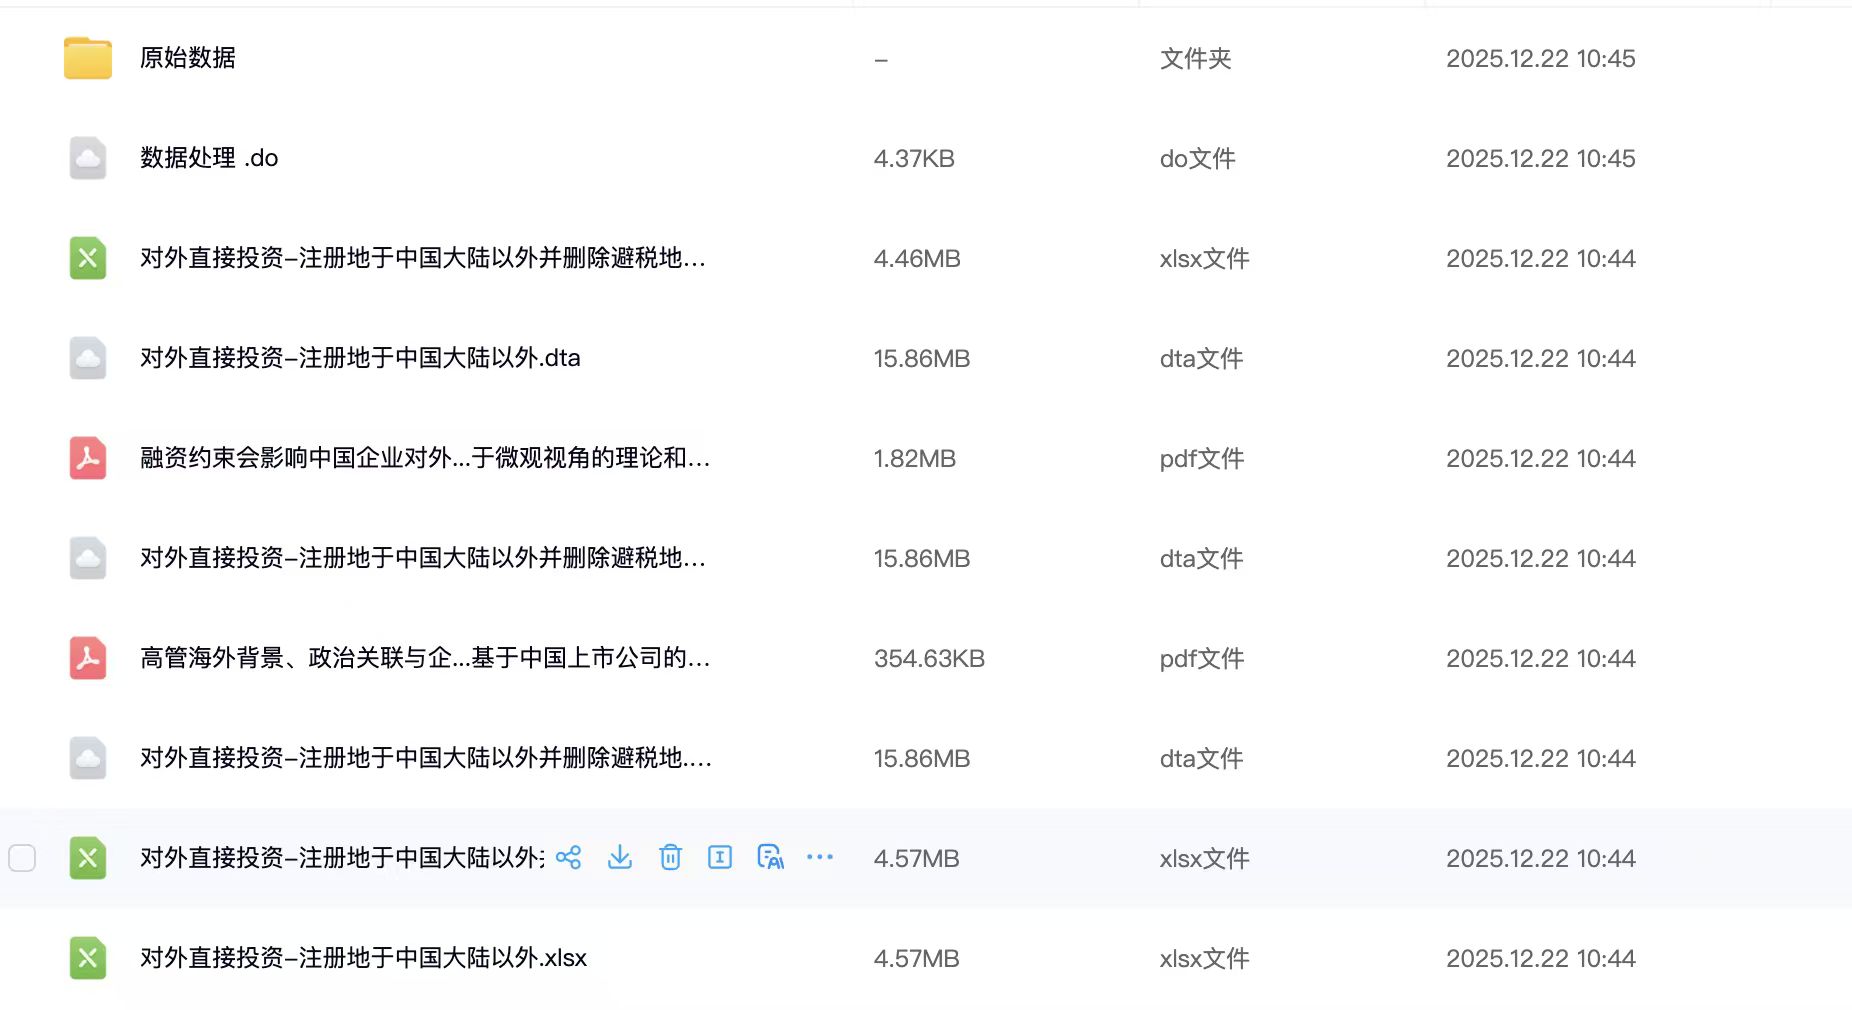Click the modified date in the 1.82MB row
Image resolution: width=1852 pixels, height=1010 pixels.
pyautogui.click(x=1541, y=459)
